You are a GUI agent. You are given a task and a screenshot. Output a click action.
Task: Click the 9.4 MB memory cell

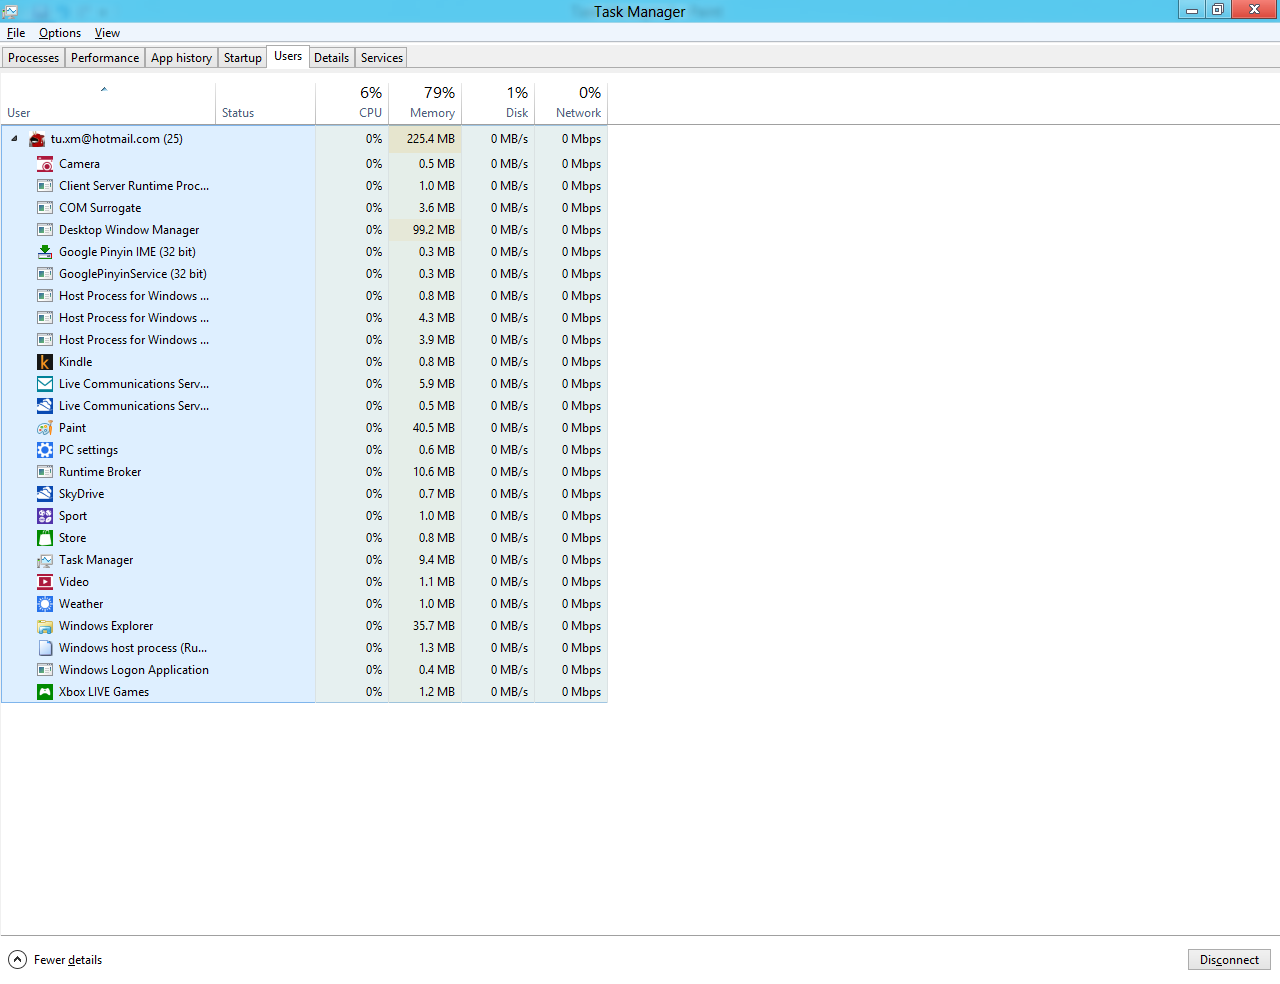point(425,560)
